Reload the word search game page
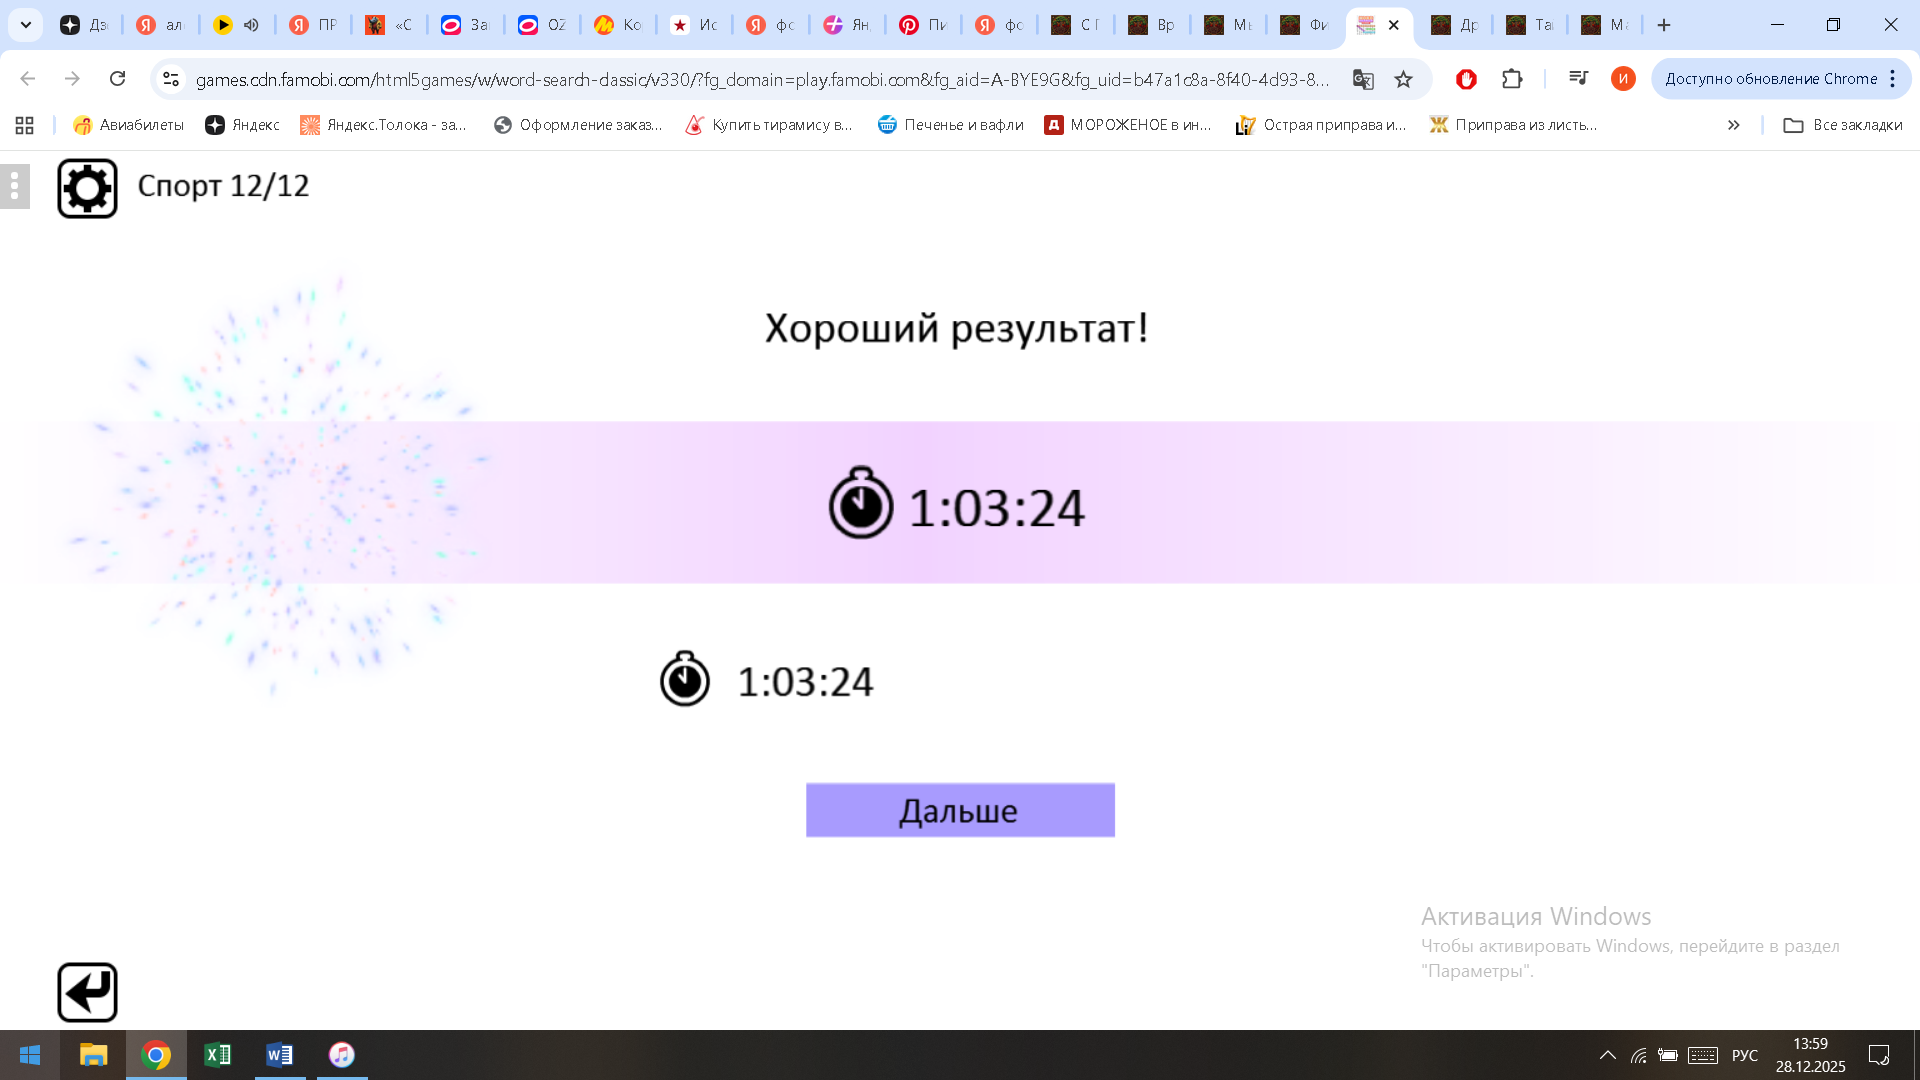 (119, 78)
